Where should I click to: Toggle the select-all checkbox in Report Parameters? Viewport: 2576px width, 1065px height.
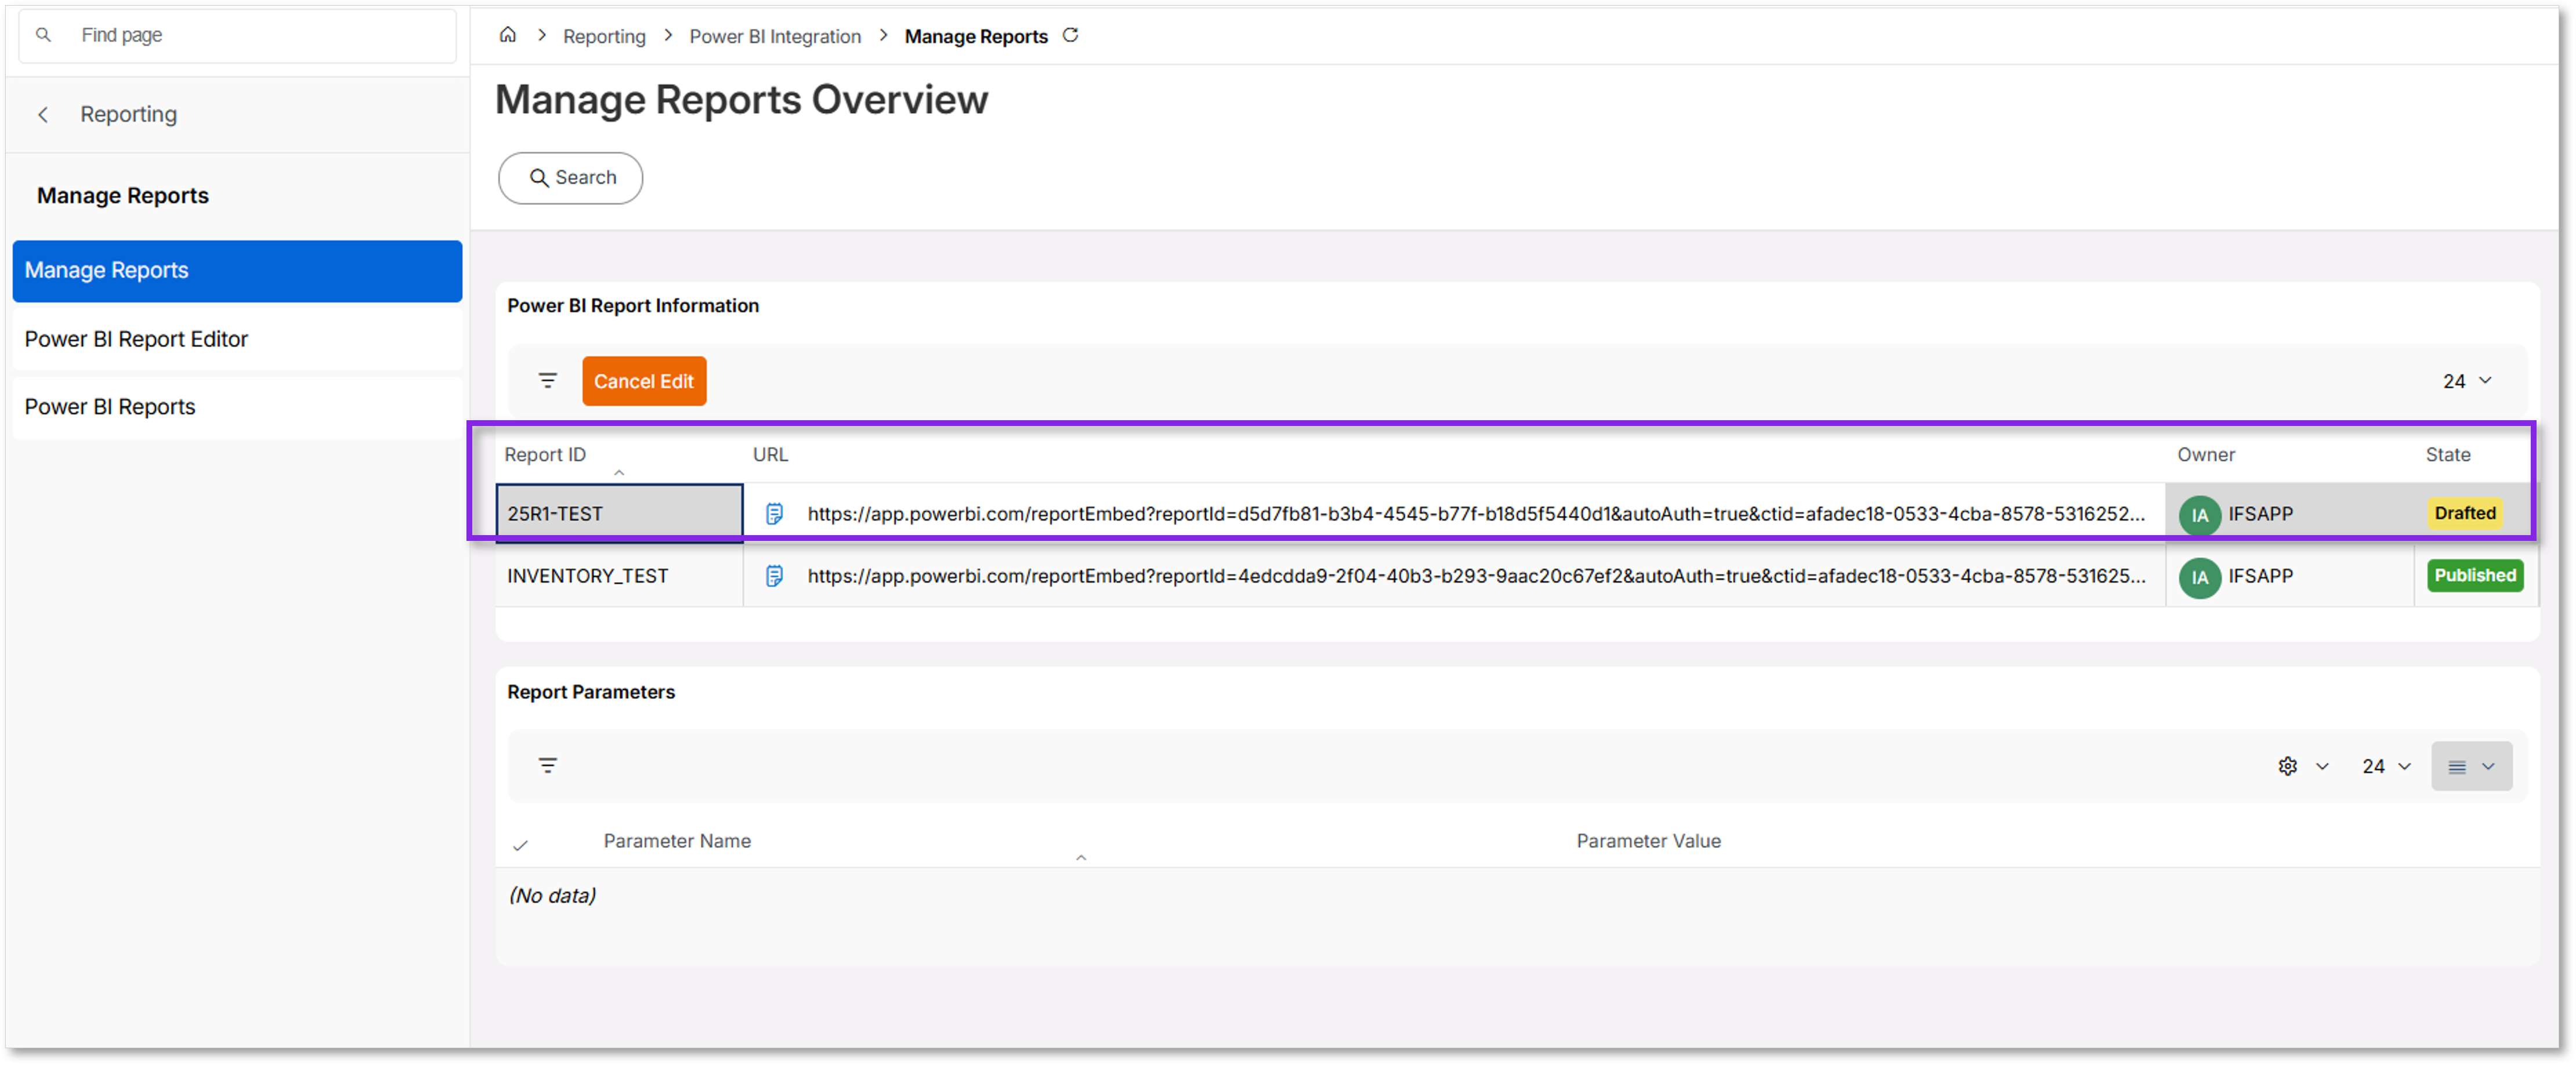tap(521, 845)
